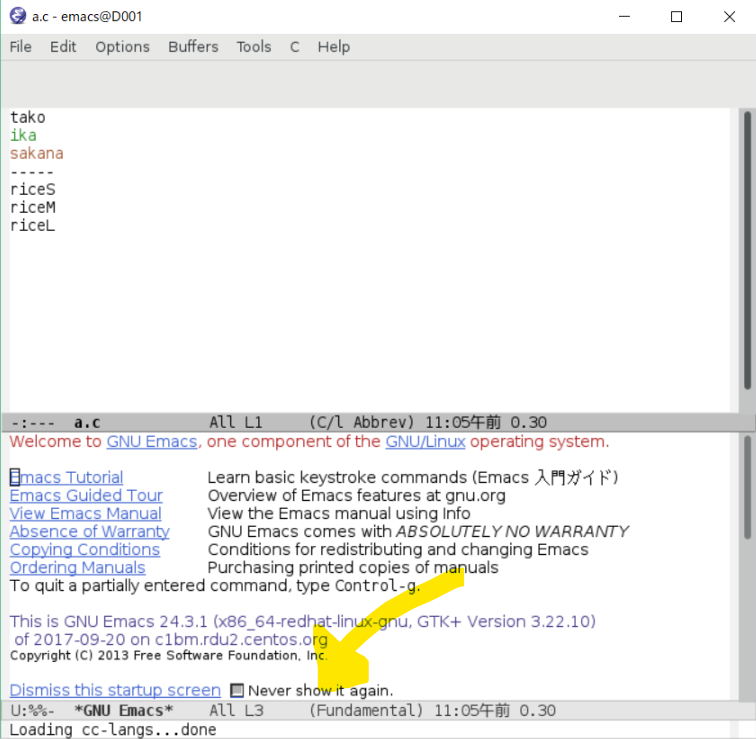
Task: Open the Help menu
Action: pyautogui.click(x=334, y=47)
